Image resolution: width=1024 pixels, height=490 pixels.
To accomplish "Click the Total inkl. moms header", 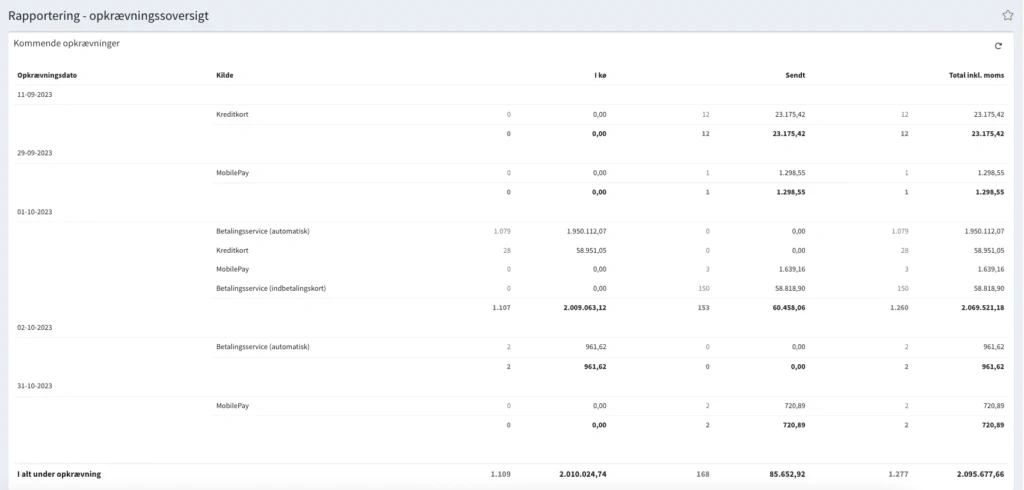I will [976, 75].
